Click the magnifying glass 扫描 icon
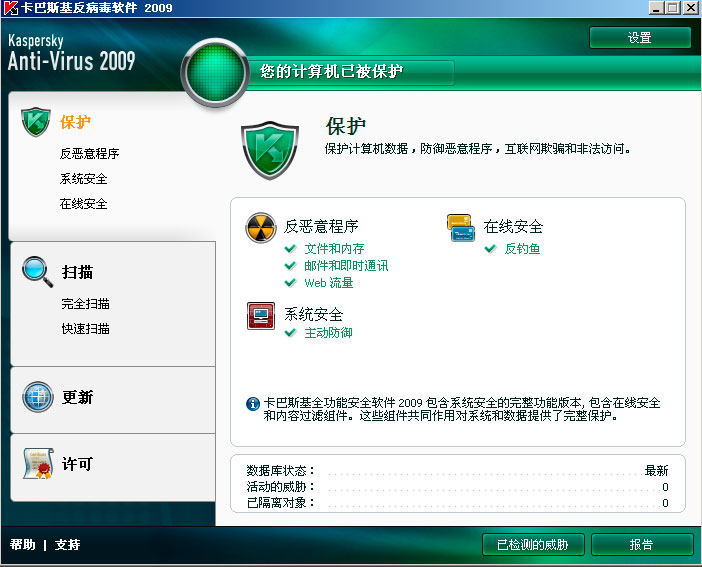 pyautogui.click(x=37, y=272)
